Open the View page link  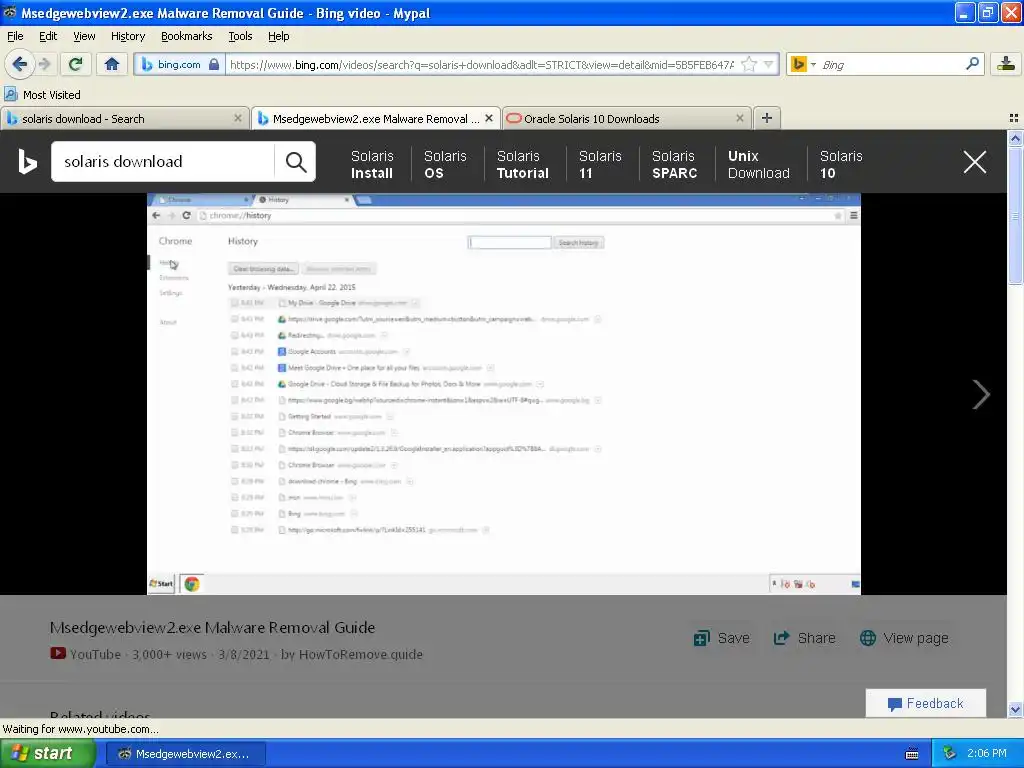pyautogui.click(x=904, y=638)
